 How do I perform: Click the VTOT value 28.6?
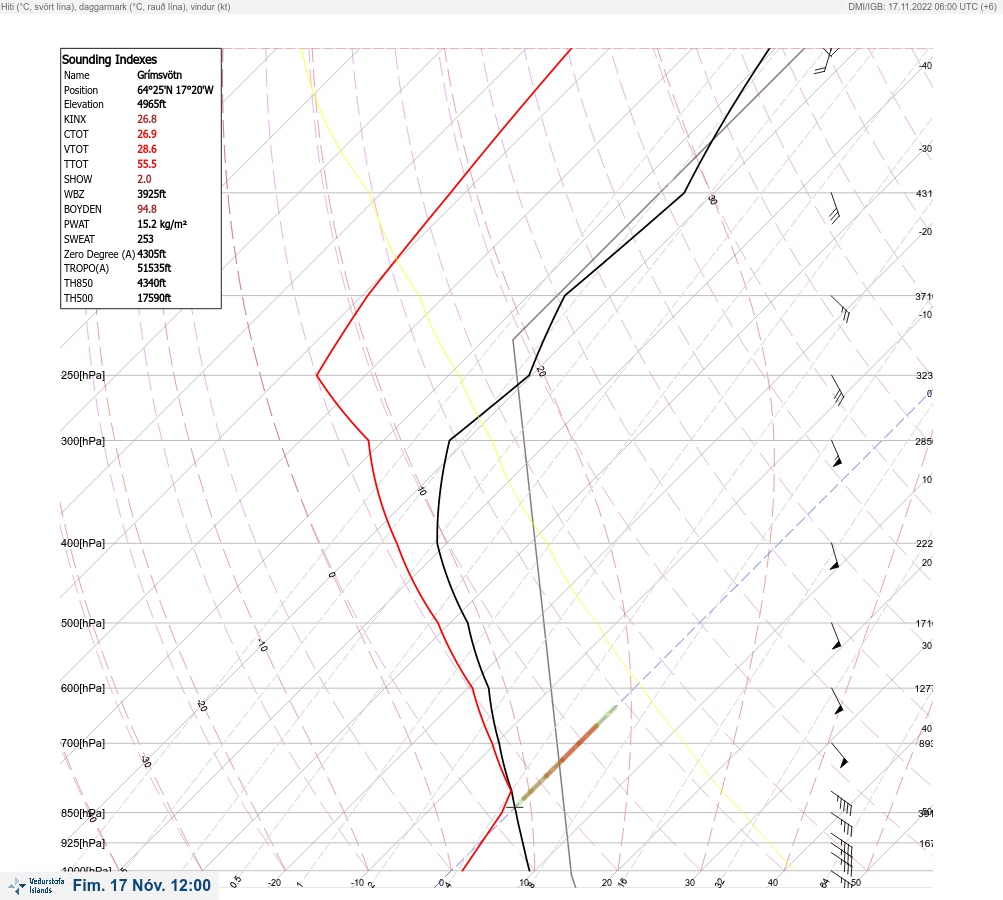click(x=146, y=149)
